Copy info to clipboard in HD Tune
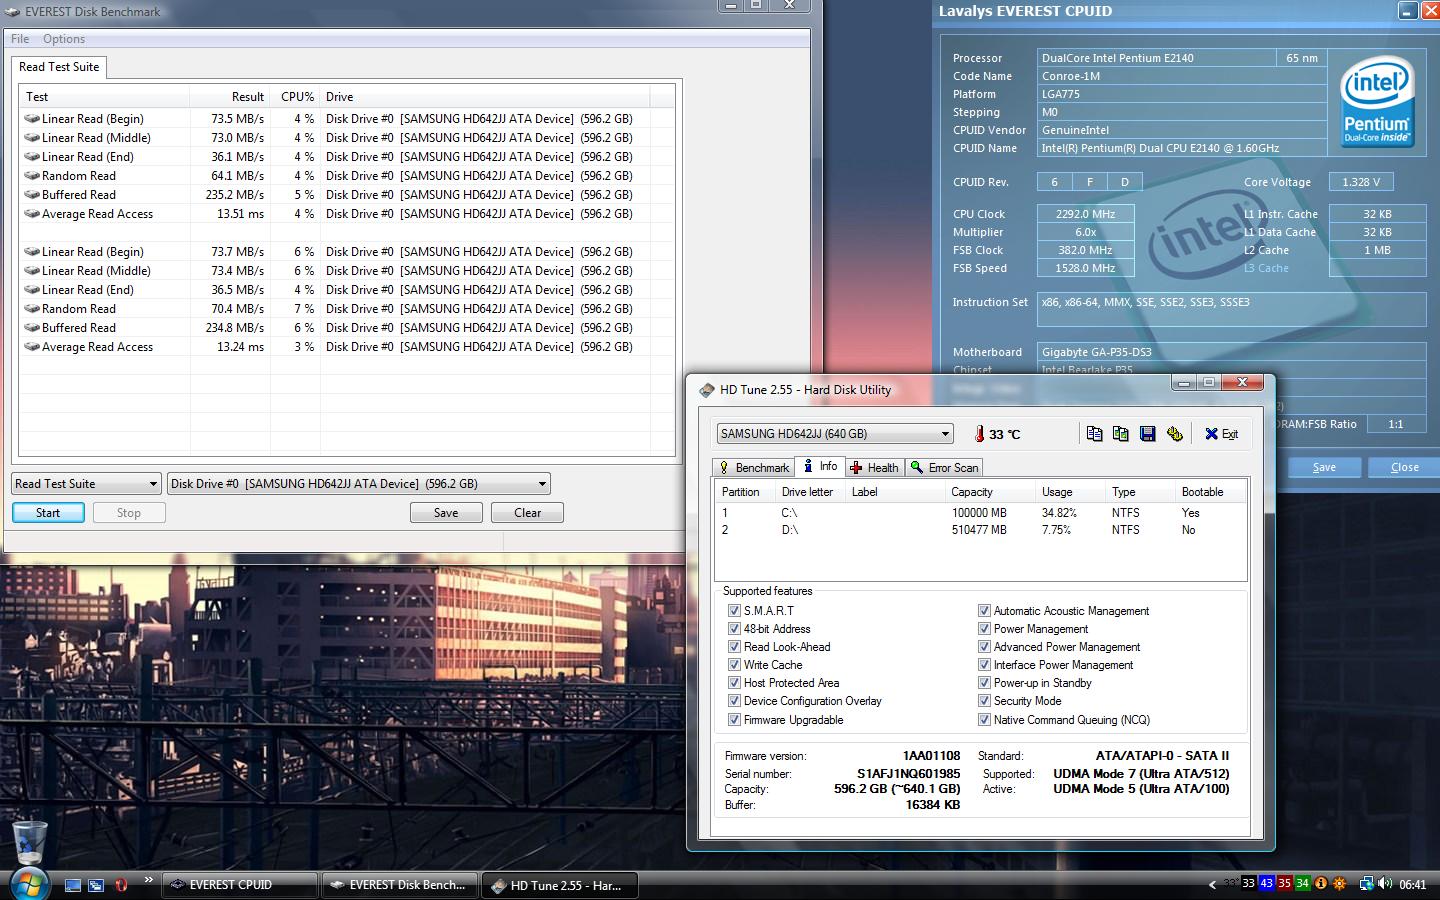 pos(1094,434)
